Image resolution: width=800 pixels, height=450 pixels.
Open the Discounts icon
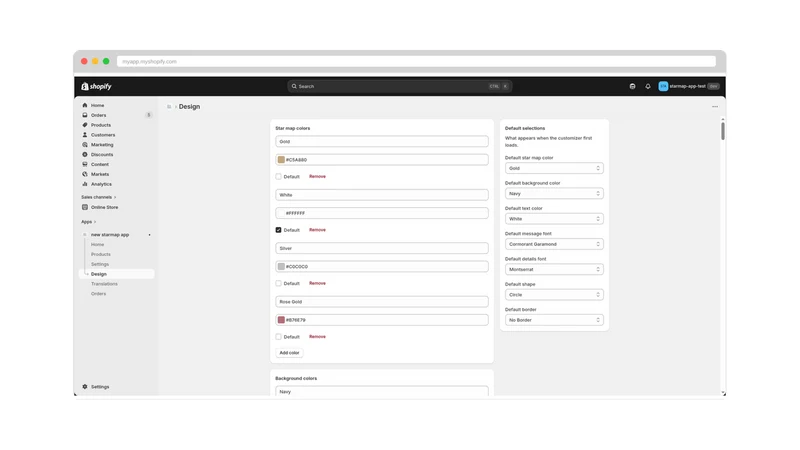[x=85, y=154]
